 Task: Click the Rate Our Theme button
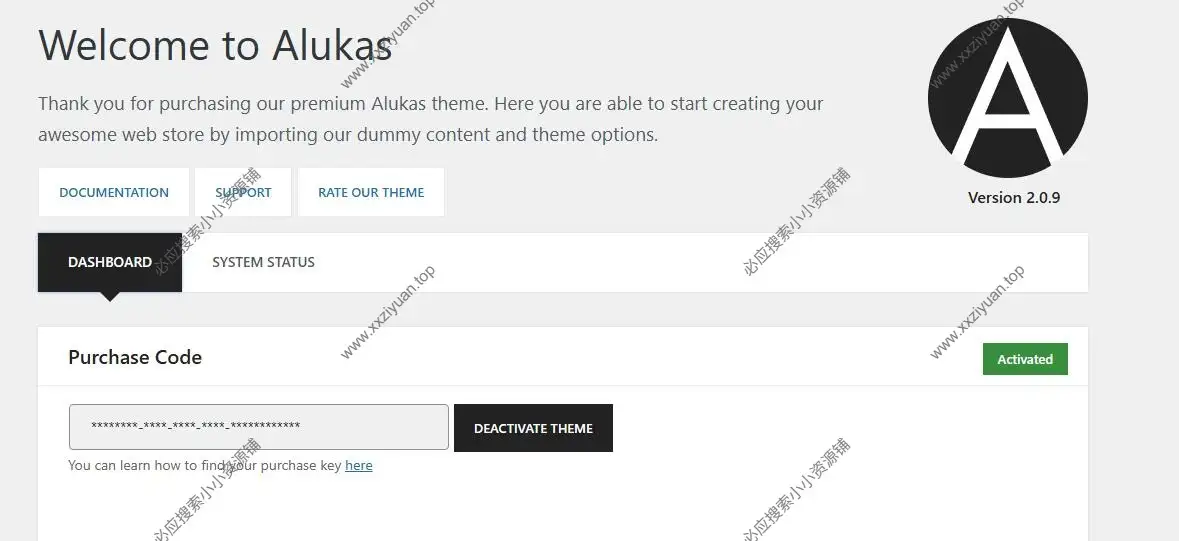(x=371, y=192)
